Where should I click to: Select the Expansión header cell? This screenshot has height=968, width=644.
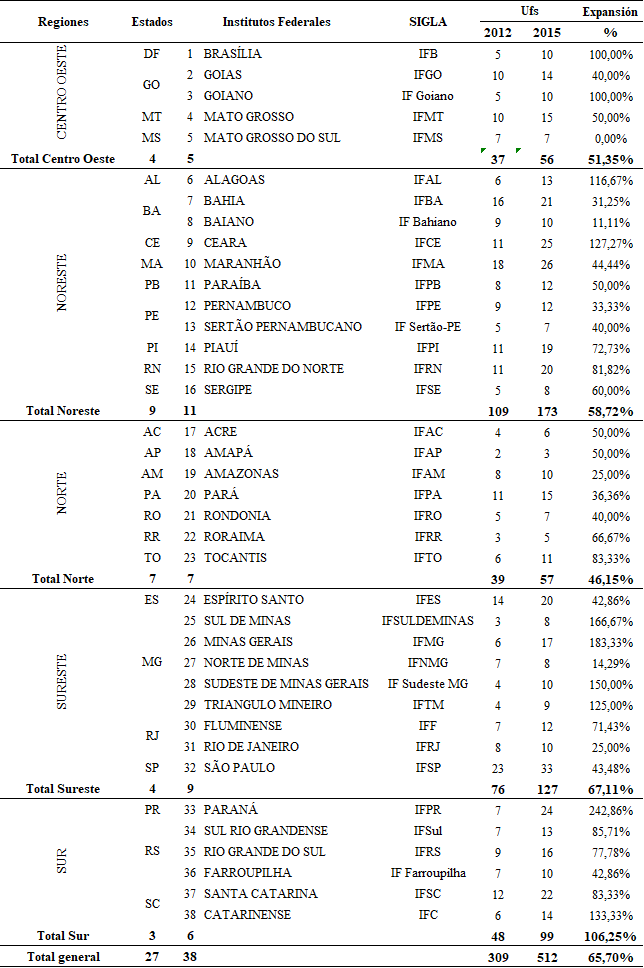pyautogui.click(x=610, y=12)
